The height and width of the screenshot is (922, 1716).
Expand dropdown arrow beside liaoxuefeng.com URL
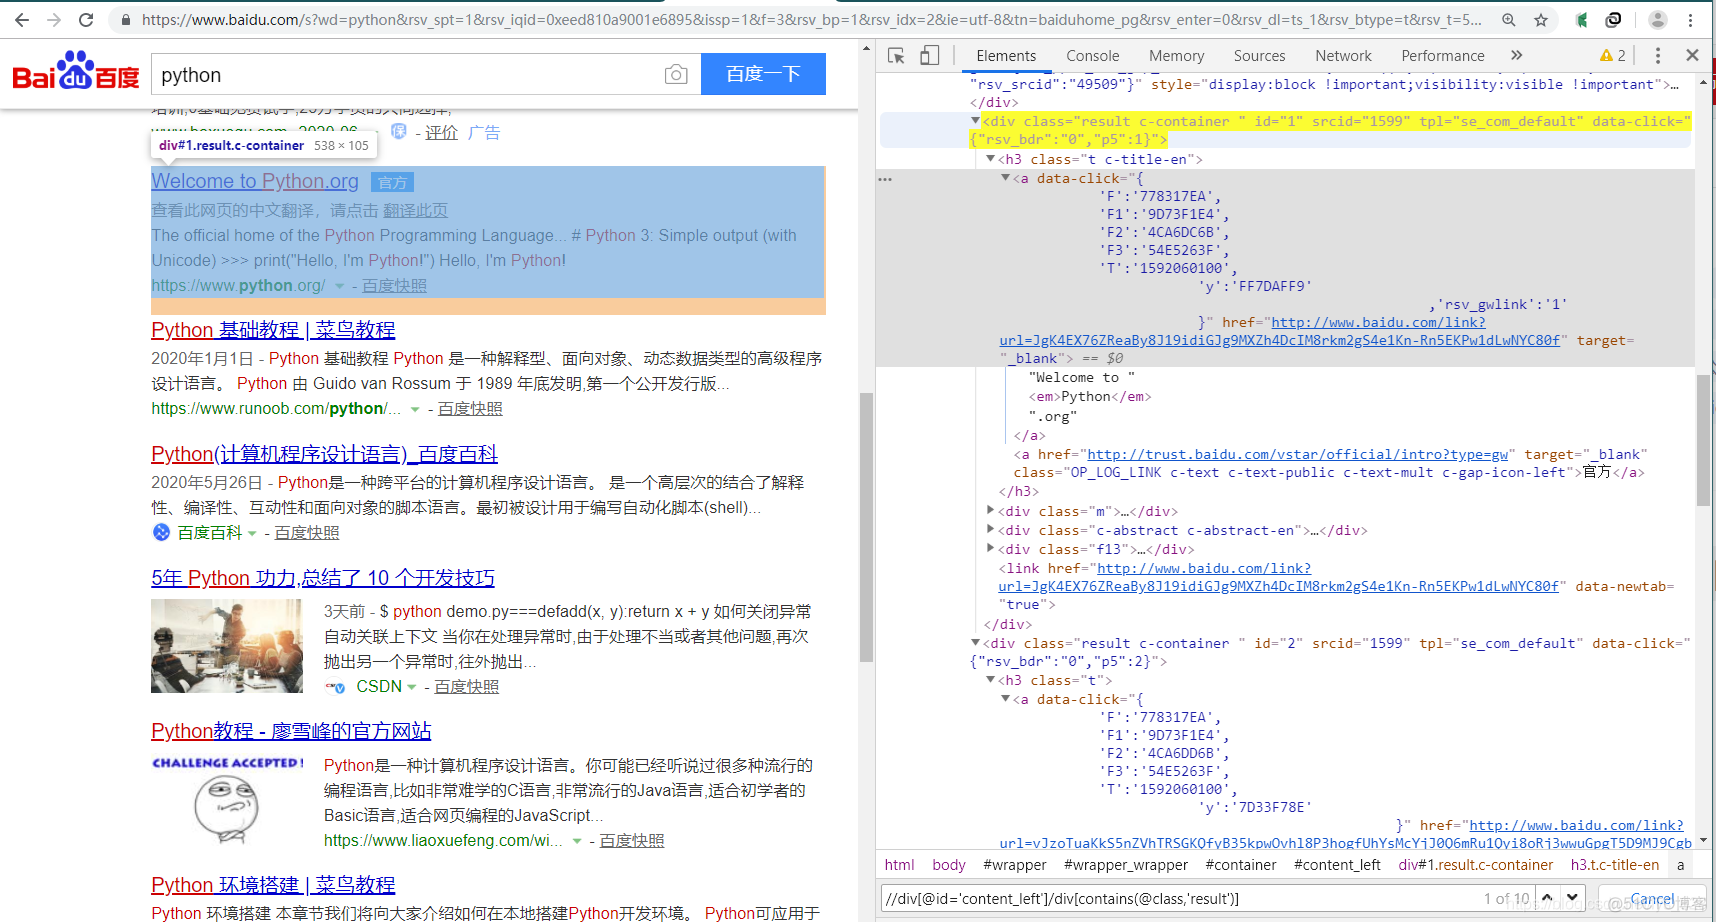577,842
